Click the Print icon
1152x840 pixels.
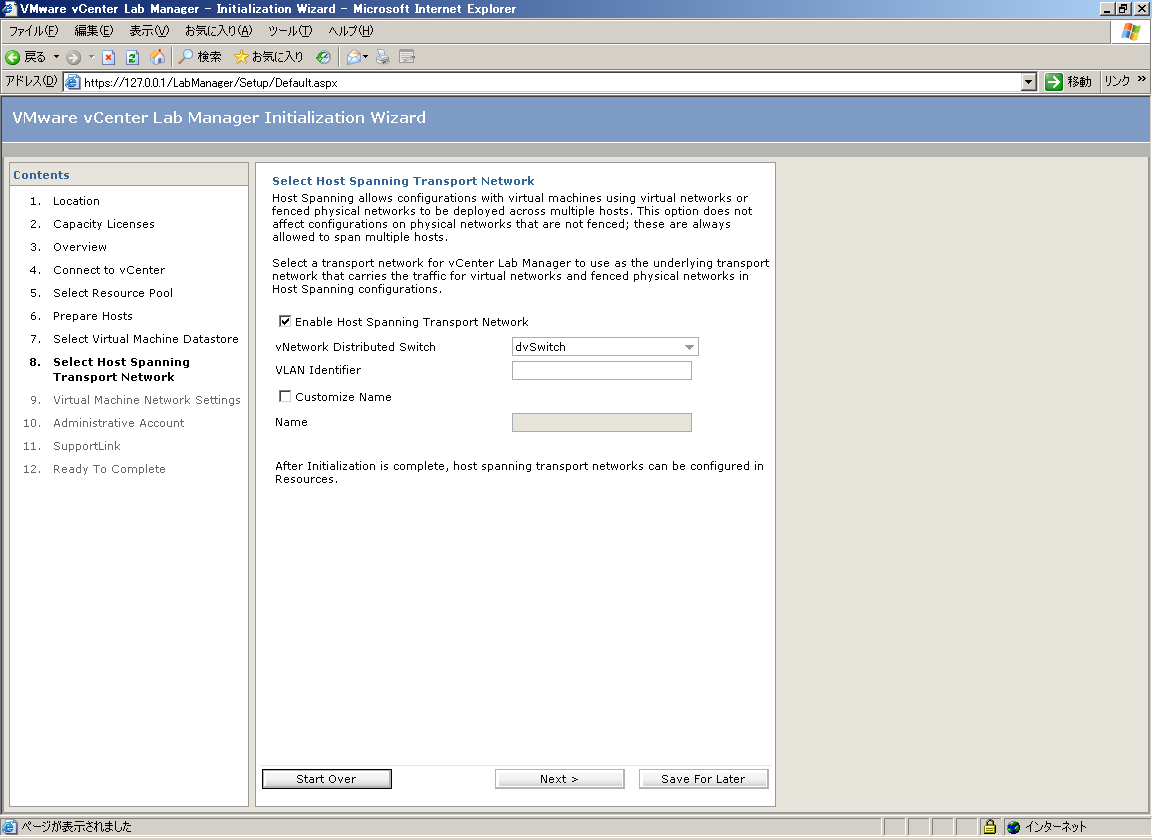[383, 57]
